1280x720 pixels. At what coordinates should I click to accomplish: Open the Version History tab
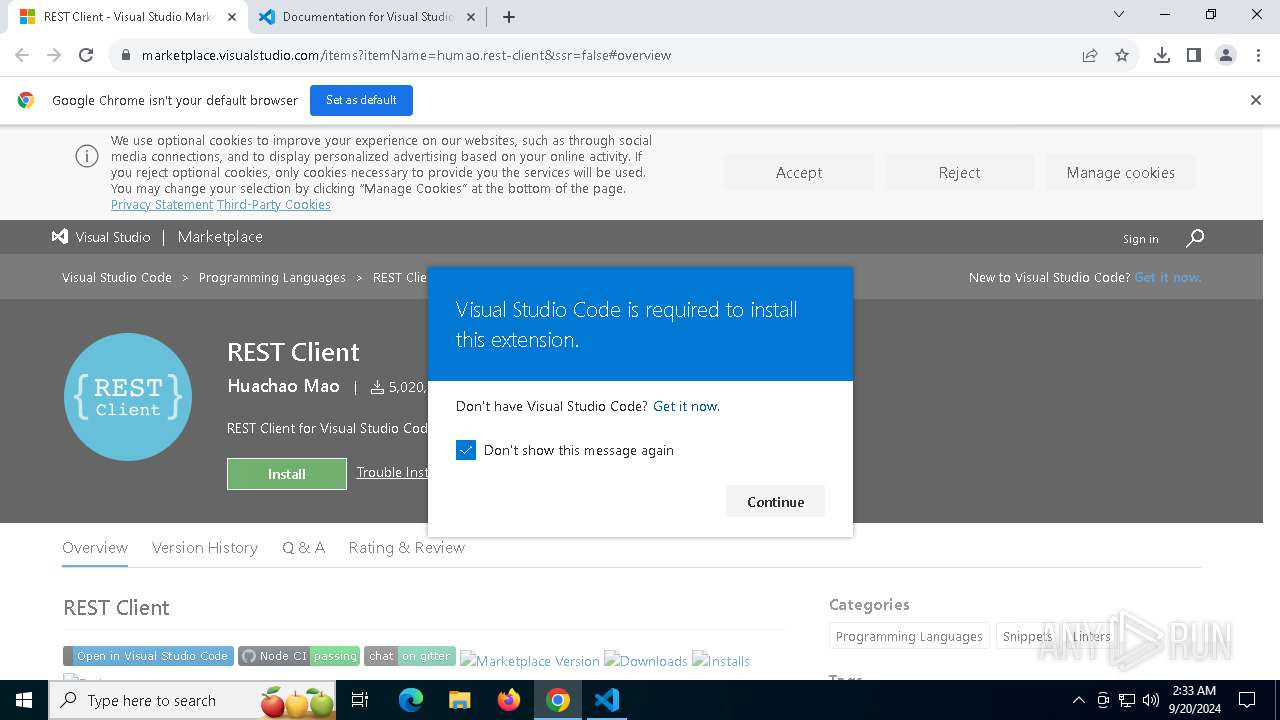[205, 548]
